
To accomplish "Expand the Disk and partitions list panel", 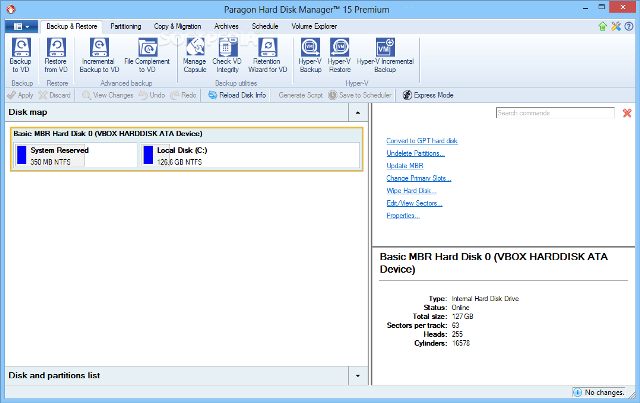I will pyautogui.click(x=358, y=376).
